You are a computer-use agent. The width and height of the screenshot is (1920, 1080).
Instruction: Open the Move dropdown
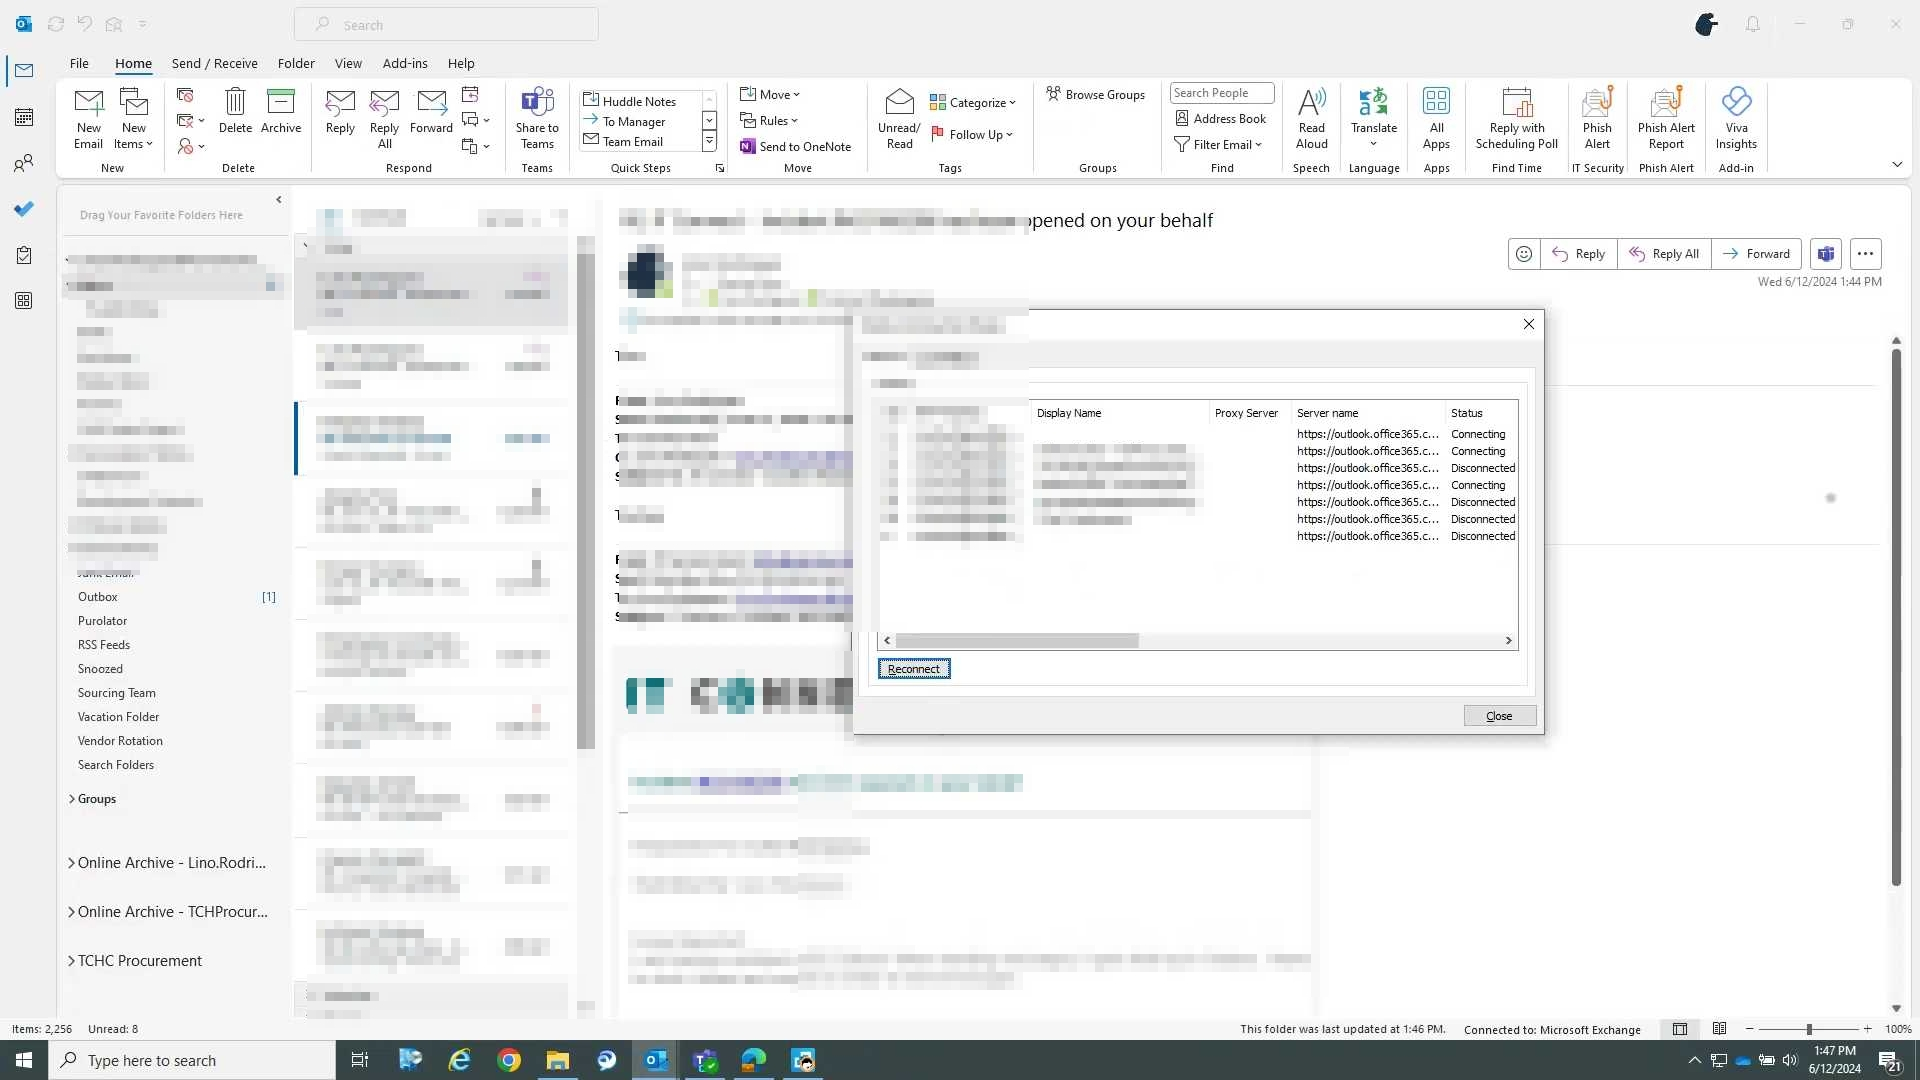(770, 94)
